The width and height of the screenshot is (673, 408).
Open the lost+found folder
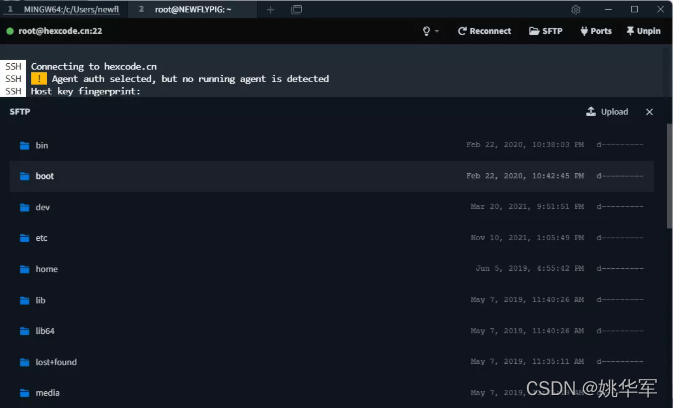331,362
